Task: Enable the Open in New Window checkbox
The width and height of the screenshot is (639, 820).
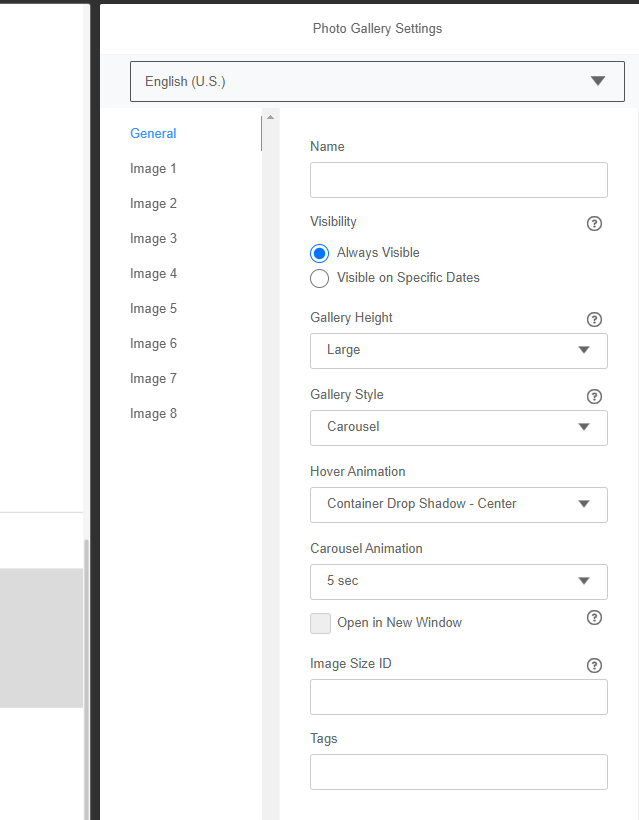Action: click(x=320, y=623)
